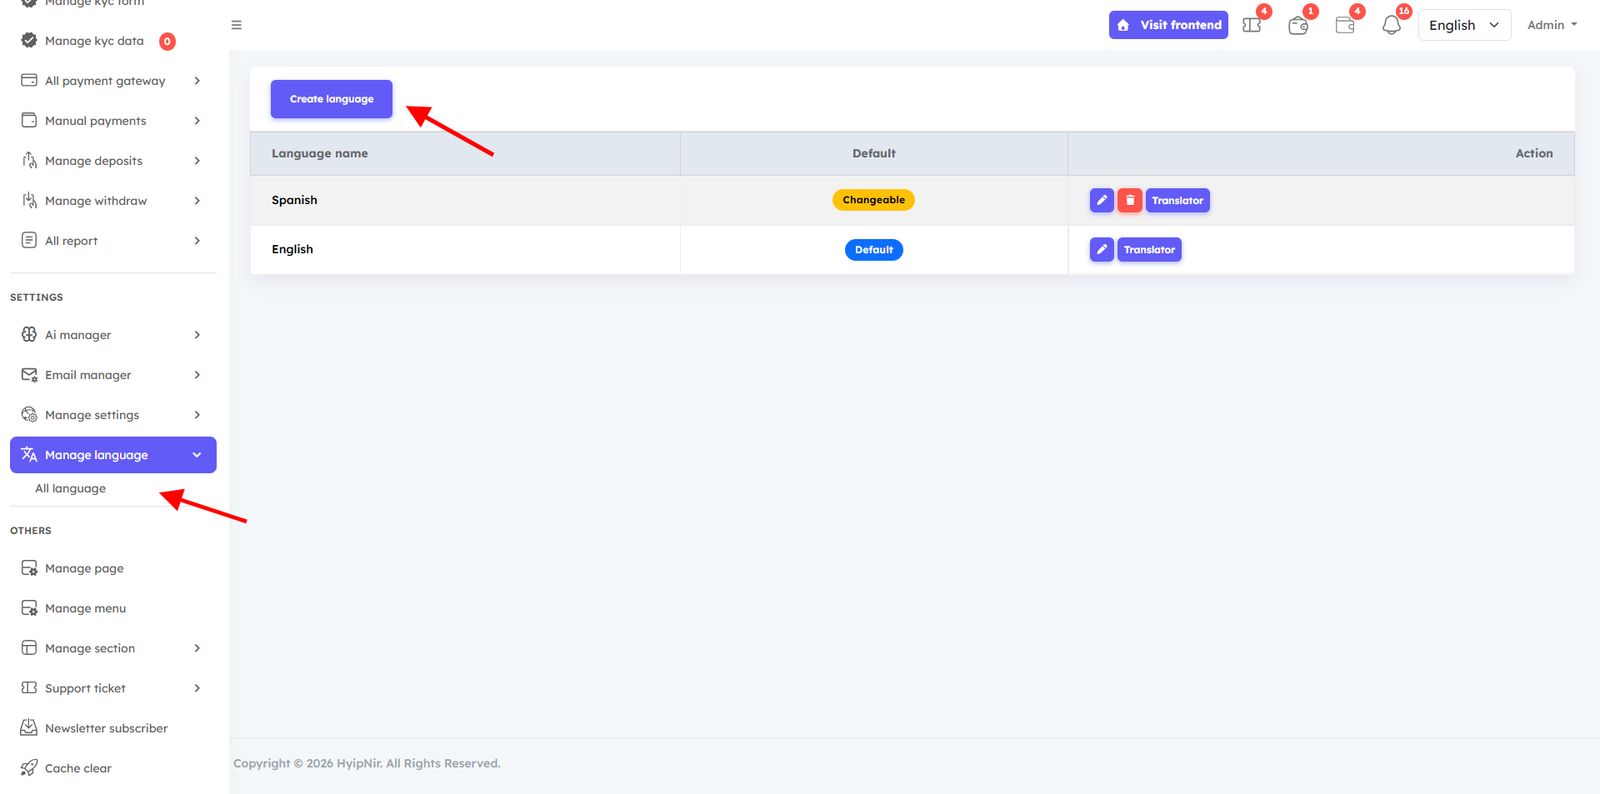Delete the Spanish language via trash icon
Viewport: 1600px width, 794px height.
pos(1129,200)
